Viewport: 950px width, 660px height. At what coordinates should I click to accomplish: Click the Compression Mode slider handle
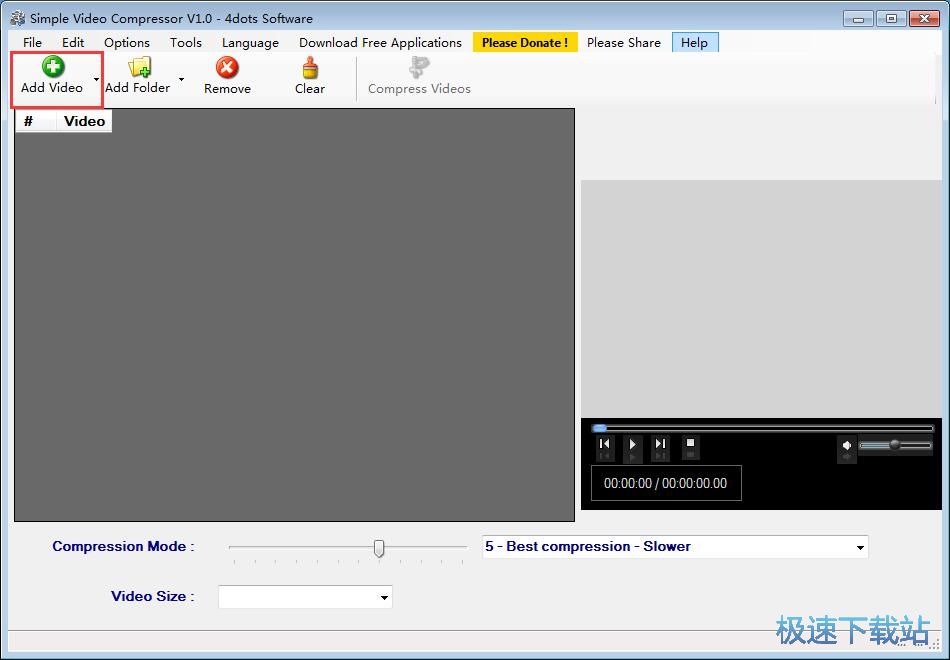pos(379,548)
